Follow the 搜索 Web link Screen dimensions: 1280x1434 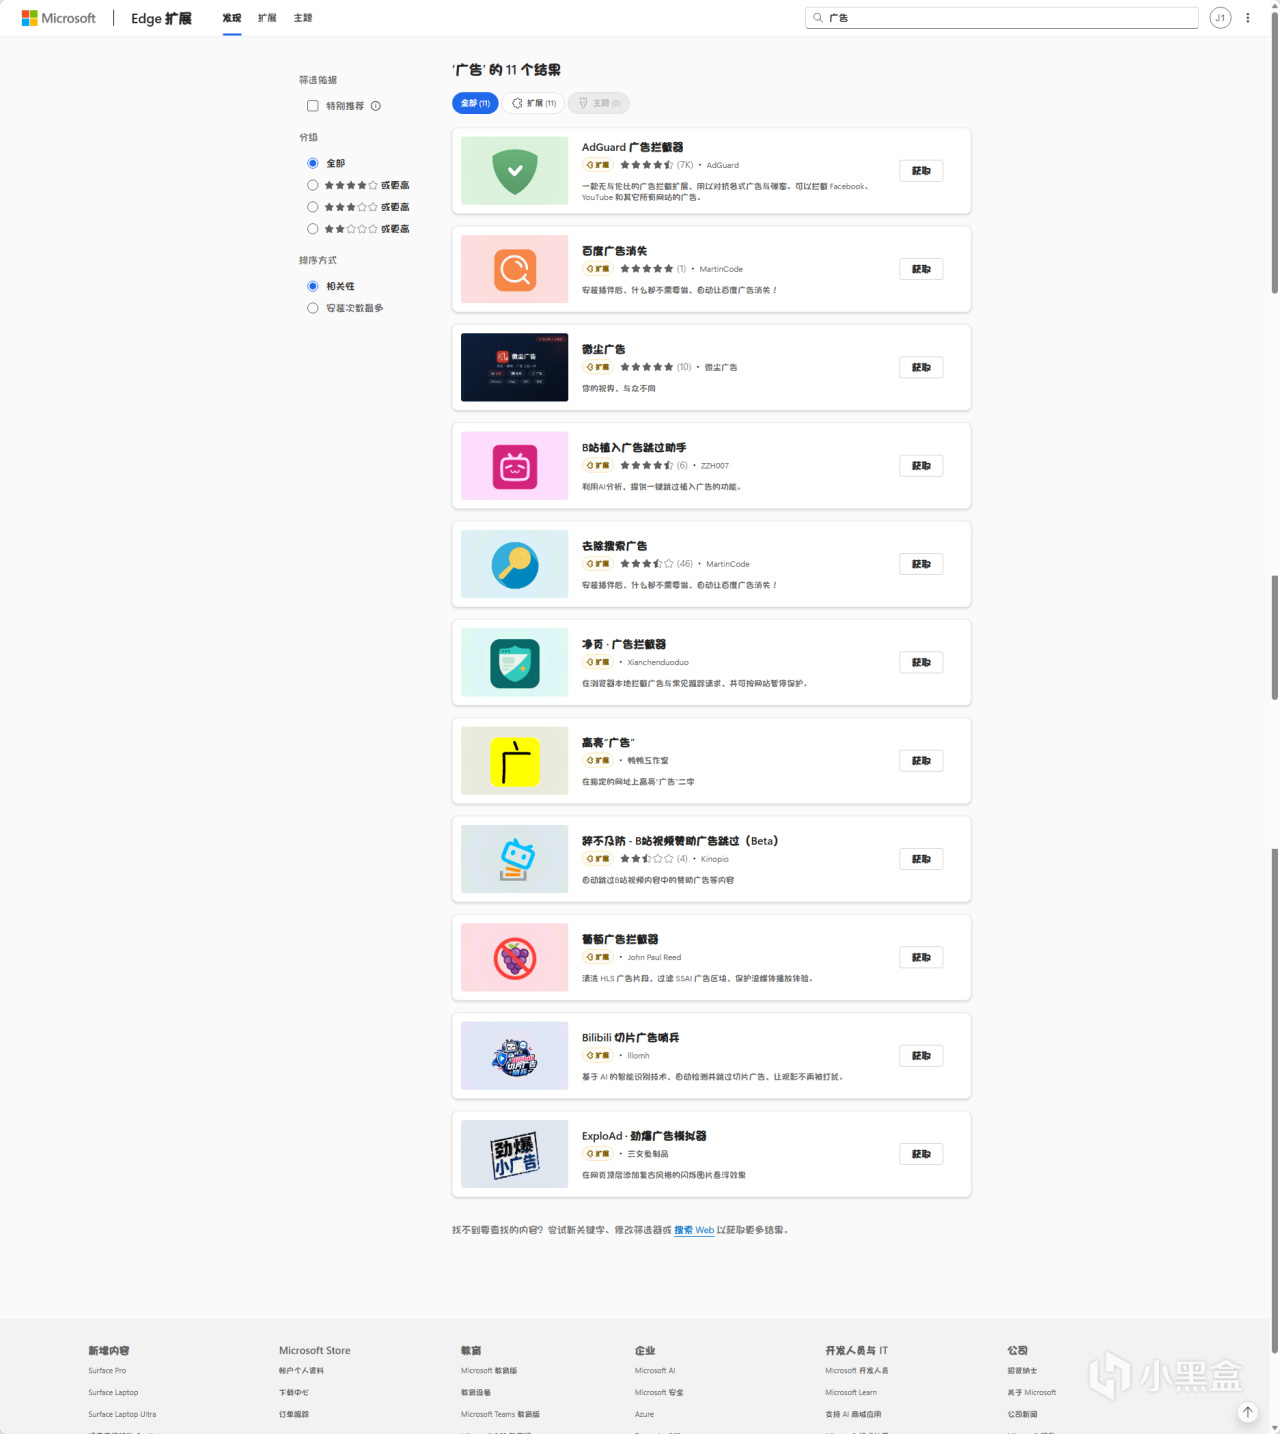pyautogui.click(x=694, y=1230)
